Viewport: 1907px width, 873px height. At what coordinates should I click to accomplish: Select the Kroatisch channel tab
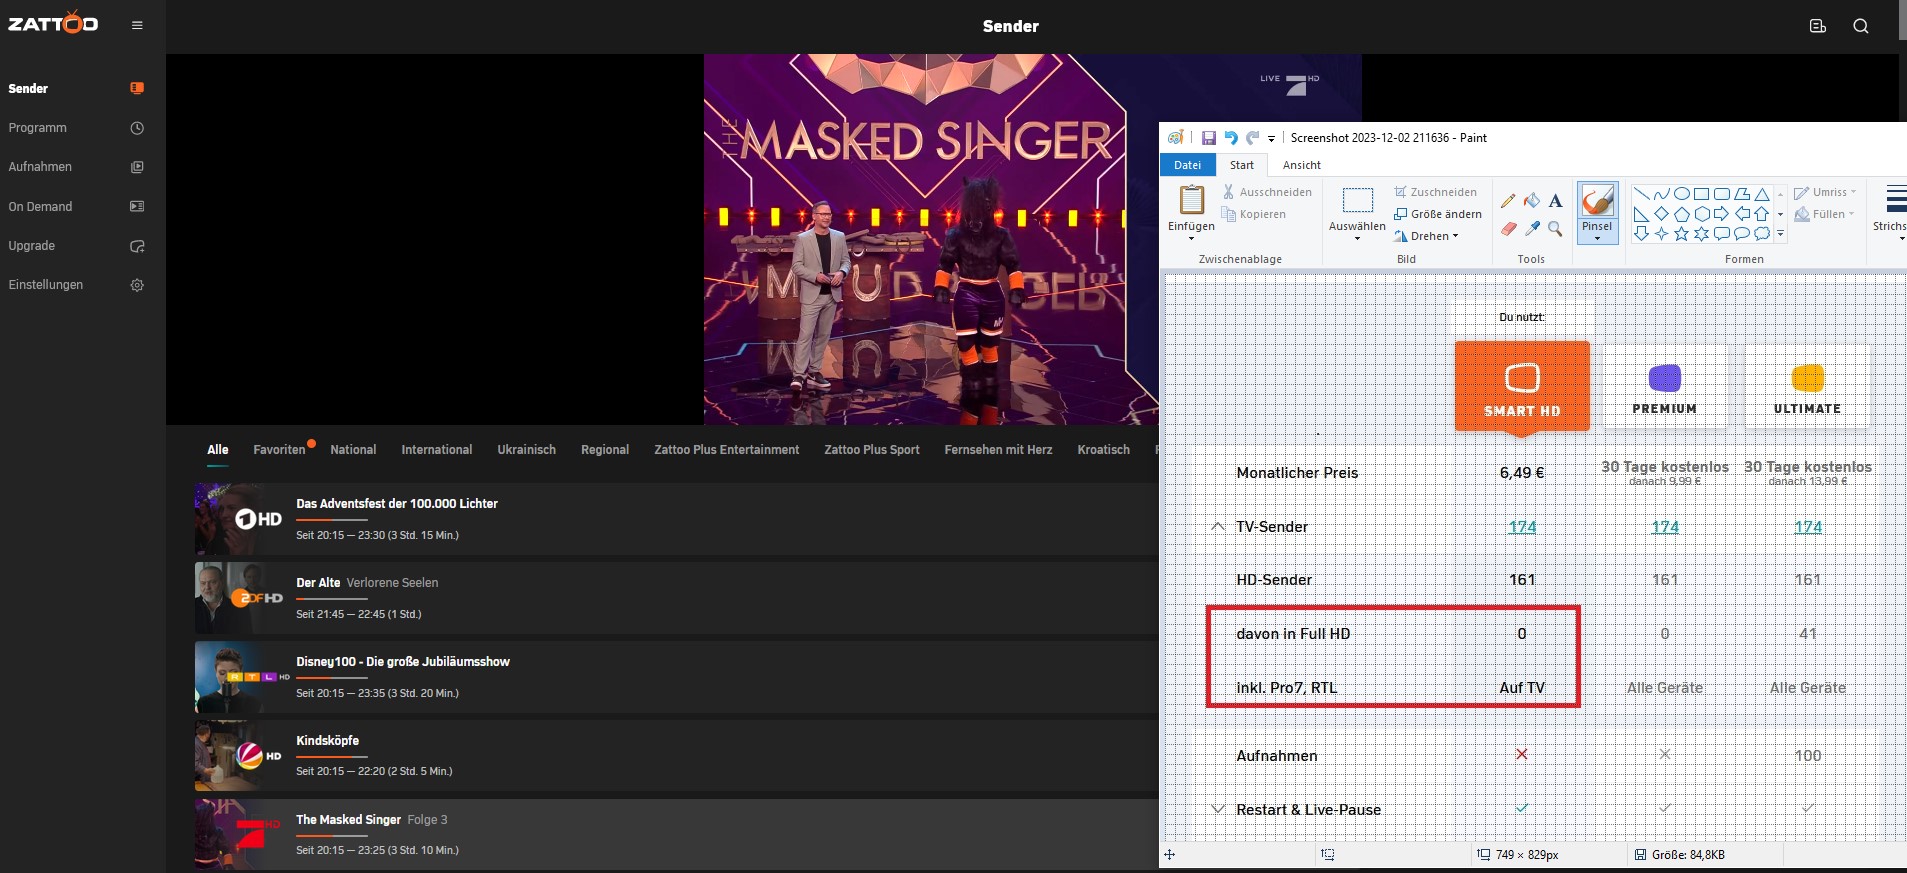coord(1104,450)
